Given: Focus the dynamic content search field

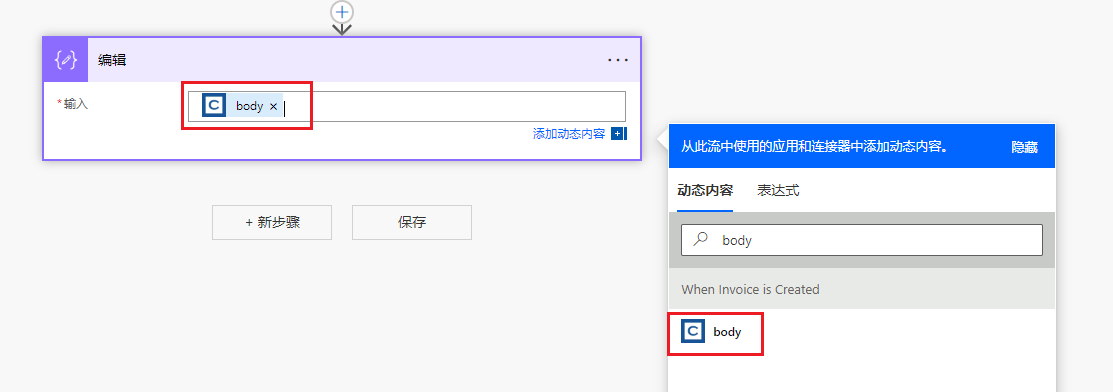Looking at the screenshot, I should [x=862, y=240].
